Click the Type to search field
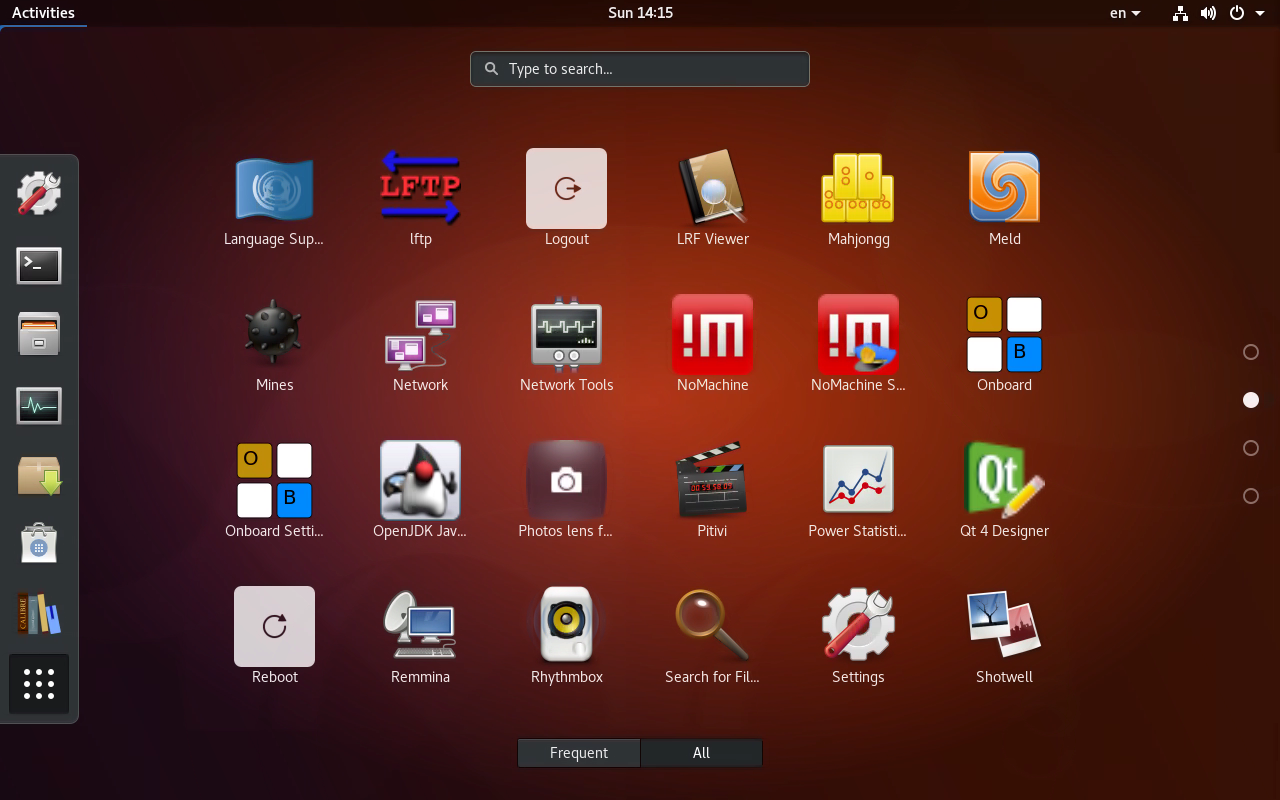1280x800 pixels. pyautogui.click(x=639, y=68)
